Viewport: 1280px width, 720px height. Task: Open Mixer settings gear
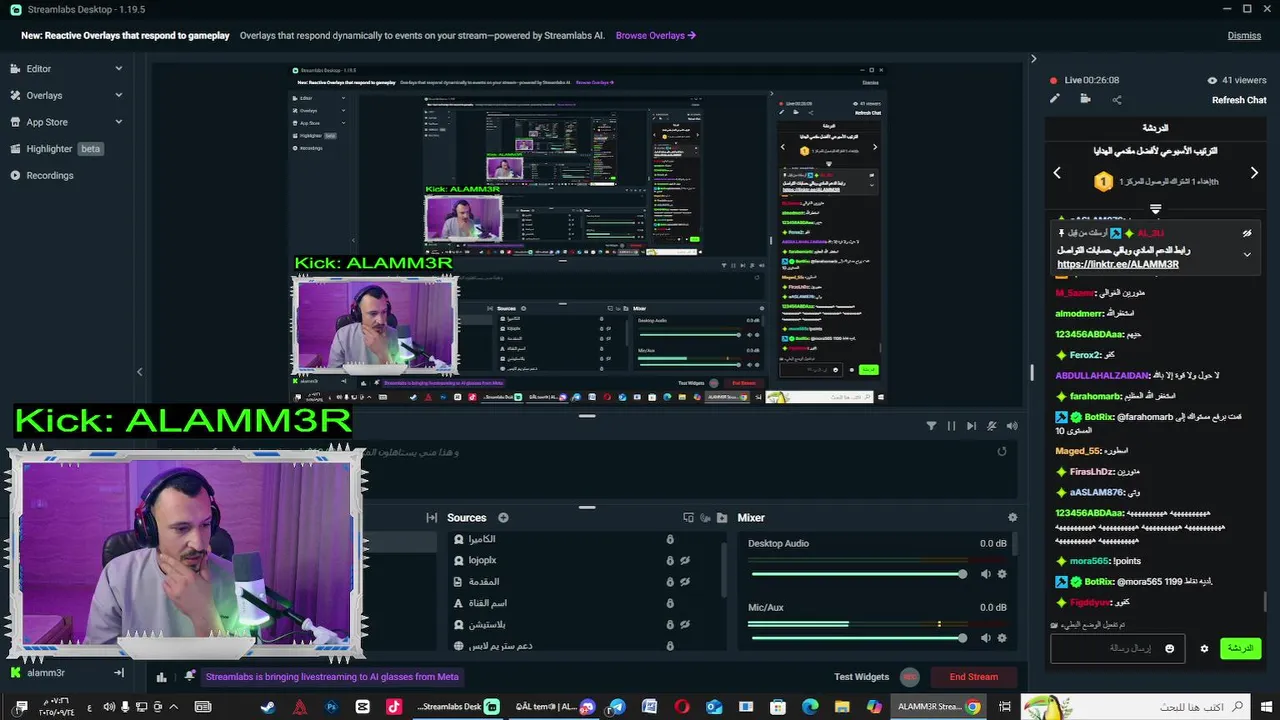pyautogui.click(x=1012, y=517)
